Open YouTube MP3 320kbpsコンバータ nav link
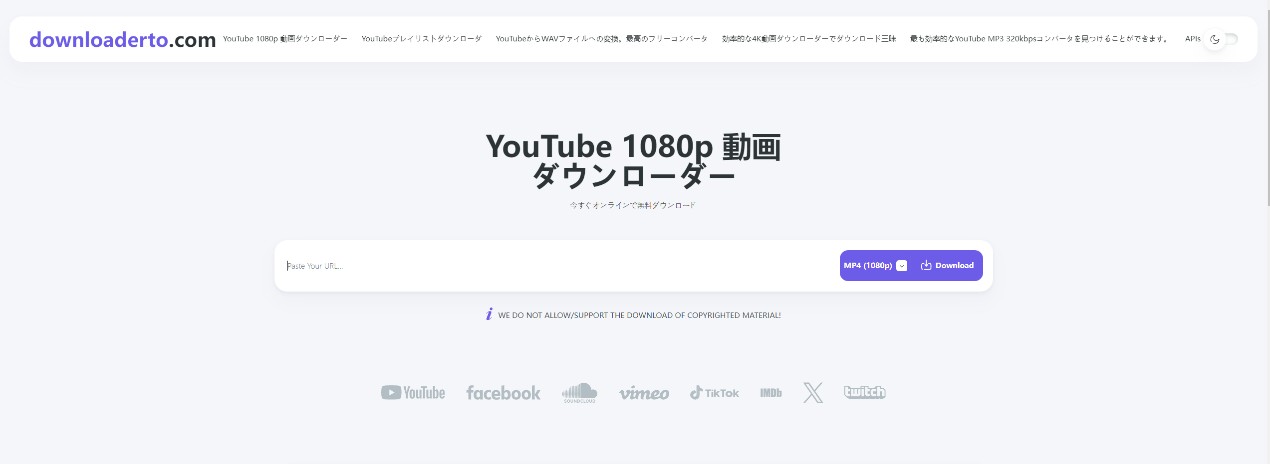This screenshot has width=1270, height=464. tap(1040, 39)
